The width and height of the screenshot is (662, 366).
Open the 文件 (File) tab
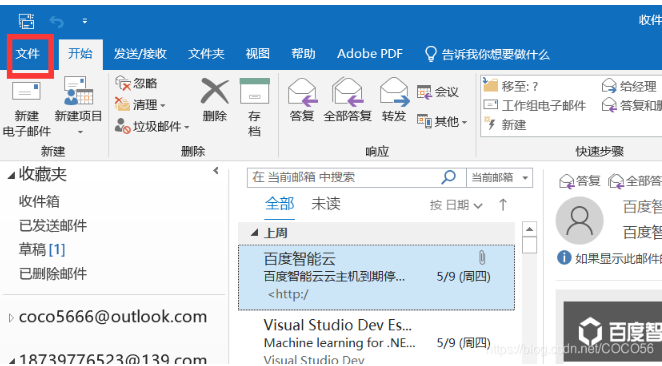point(27,54)
